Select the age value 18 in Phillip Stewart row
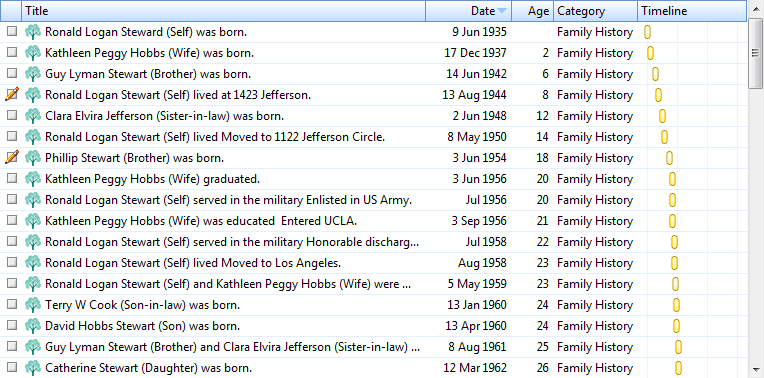This screenshot has width=764, height=378. click(x=542, y=158)
